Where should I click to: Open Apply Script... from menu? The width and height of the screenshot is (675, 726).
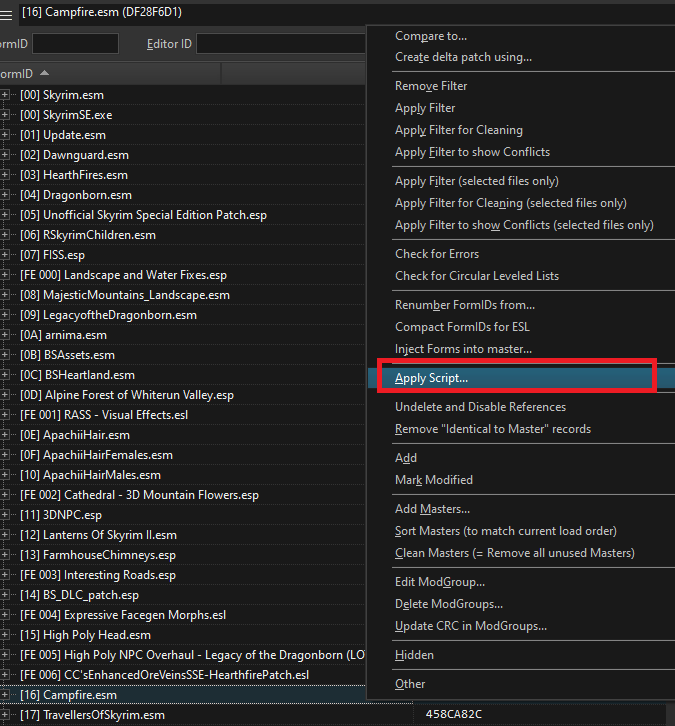click(431, 378)
